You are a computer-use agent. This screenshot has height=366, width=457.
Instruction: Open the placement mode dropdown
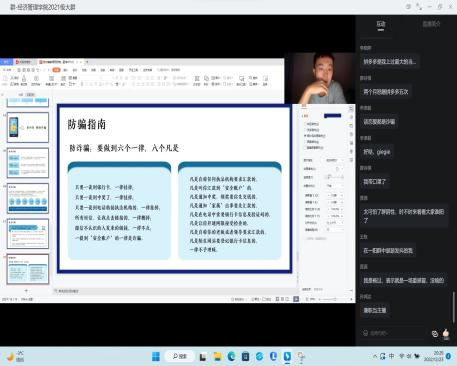pos(334,186)
